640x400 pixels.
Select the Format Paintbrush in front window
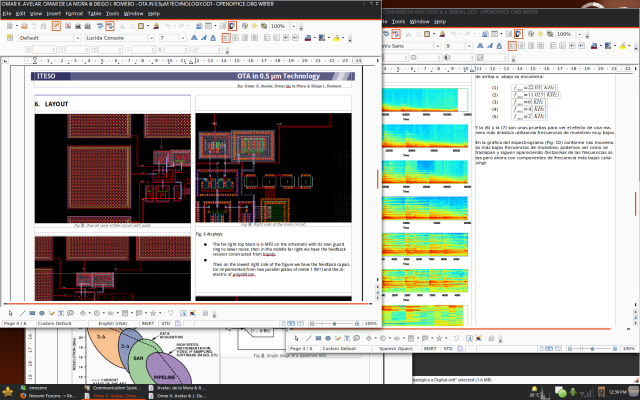tap(156, 26)
